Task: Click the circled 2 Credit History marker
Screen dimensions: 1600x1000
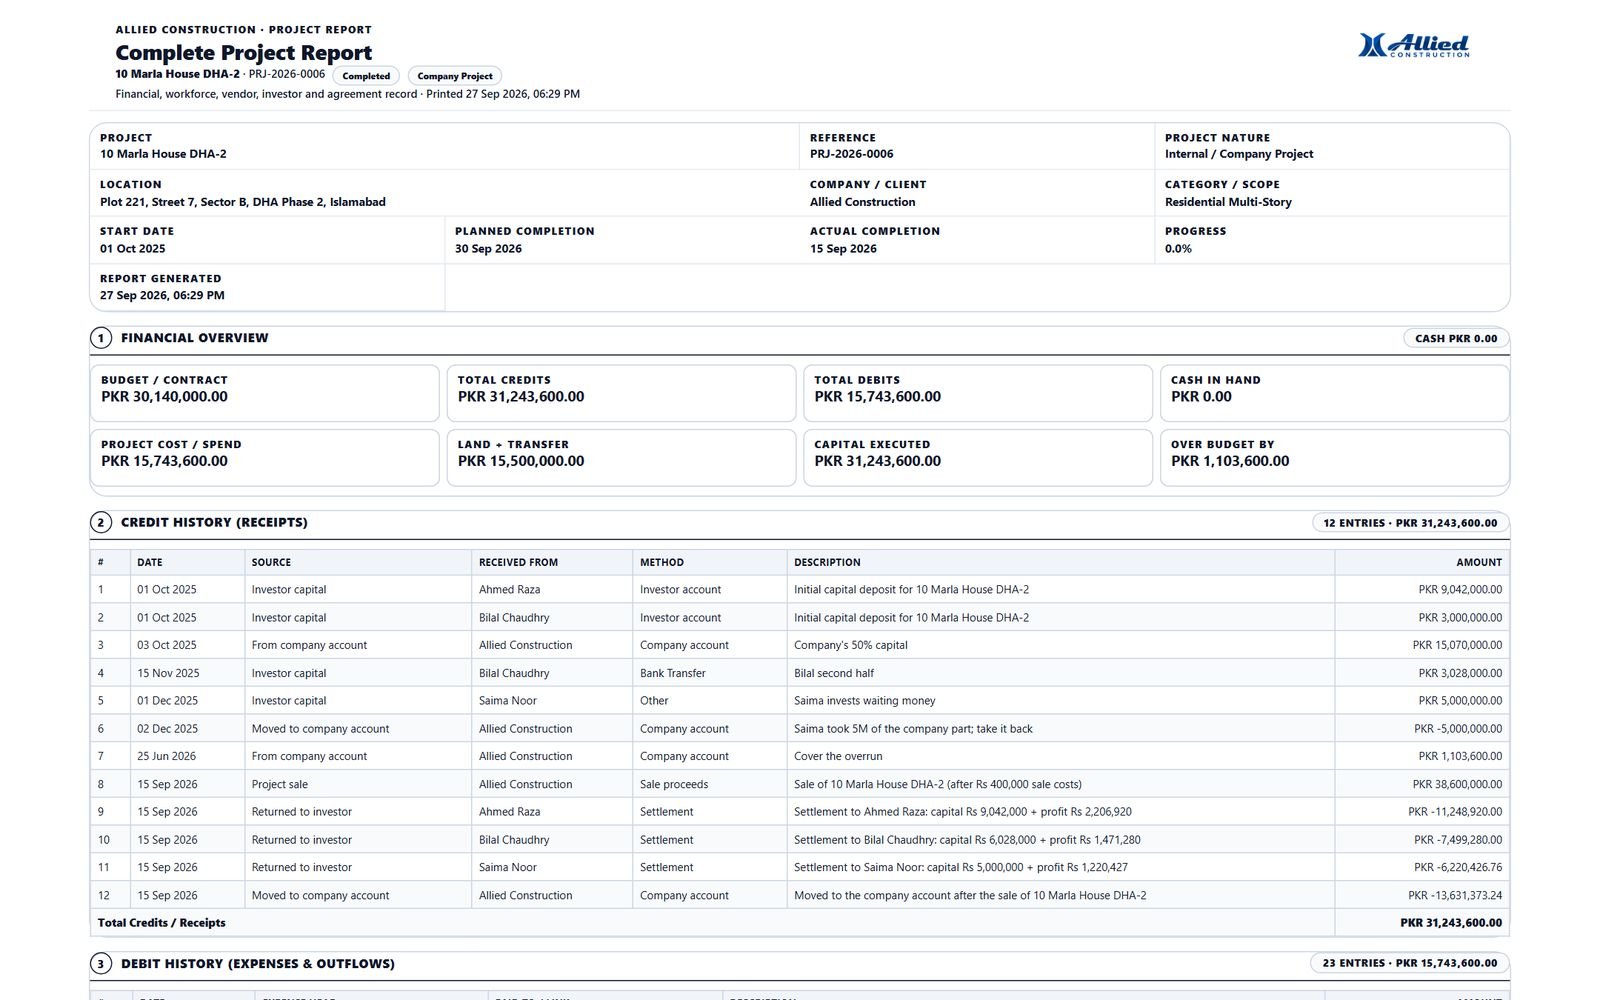Action: click(101, 522)
